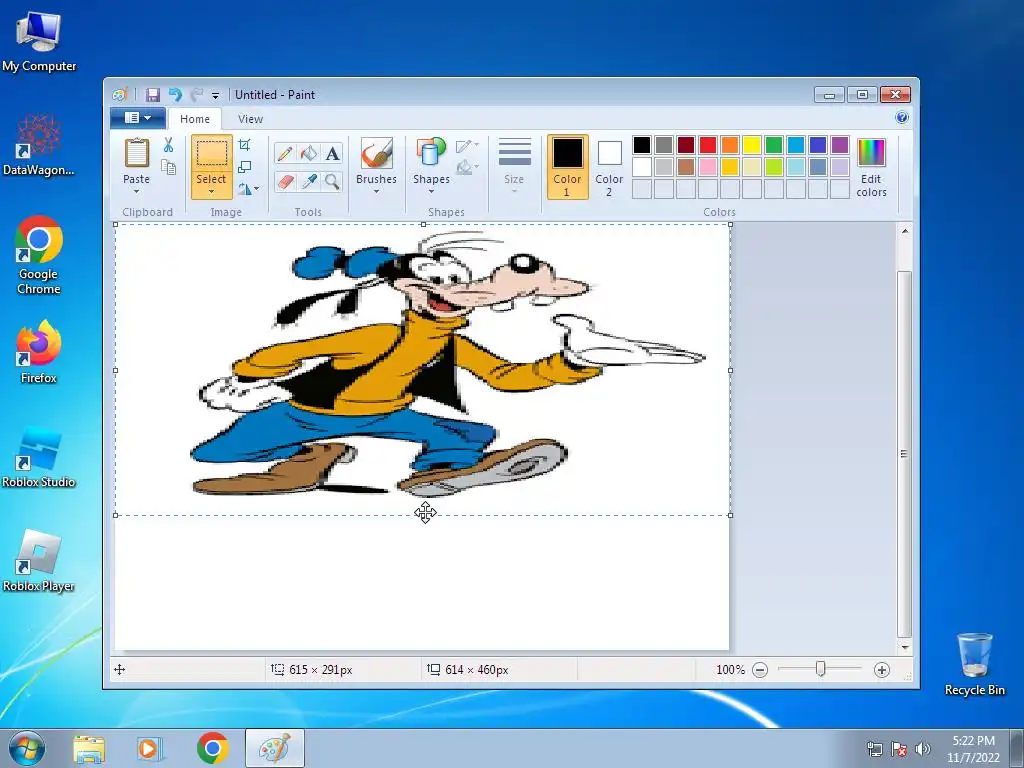This screenshot has width=1024, height=768.
Task: Click the Paint taskbar button
Action: click(275, 748)
